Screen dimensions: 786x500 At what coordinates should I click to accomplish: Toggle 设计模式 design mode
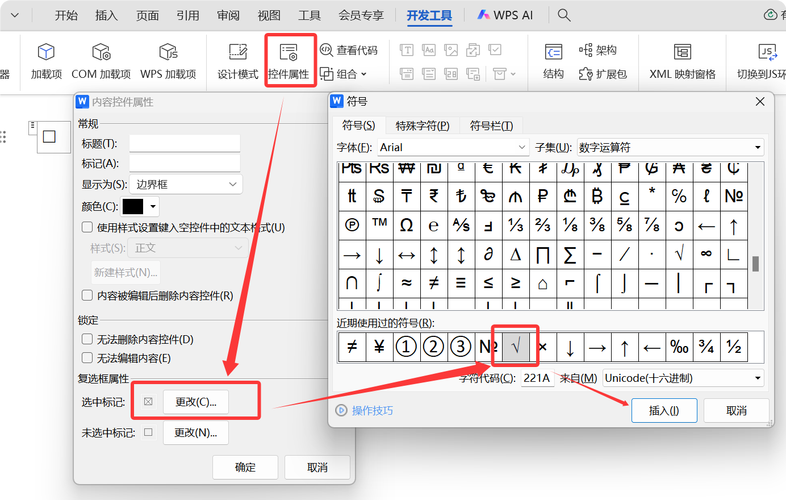tap(238, 61)
